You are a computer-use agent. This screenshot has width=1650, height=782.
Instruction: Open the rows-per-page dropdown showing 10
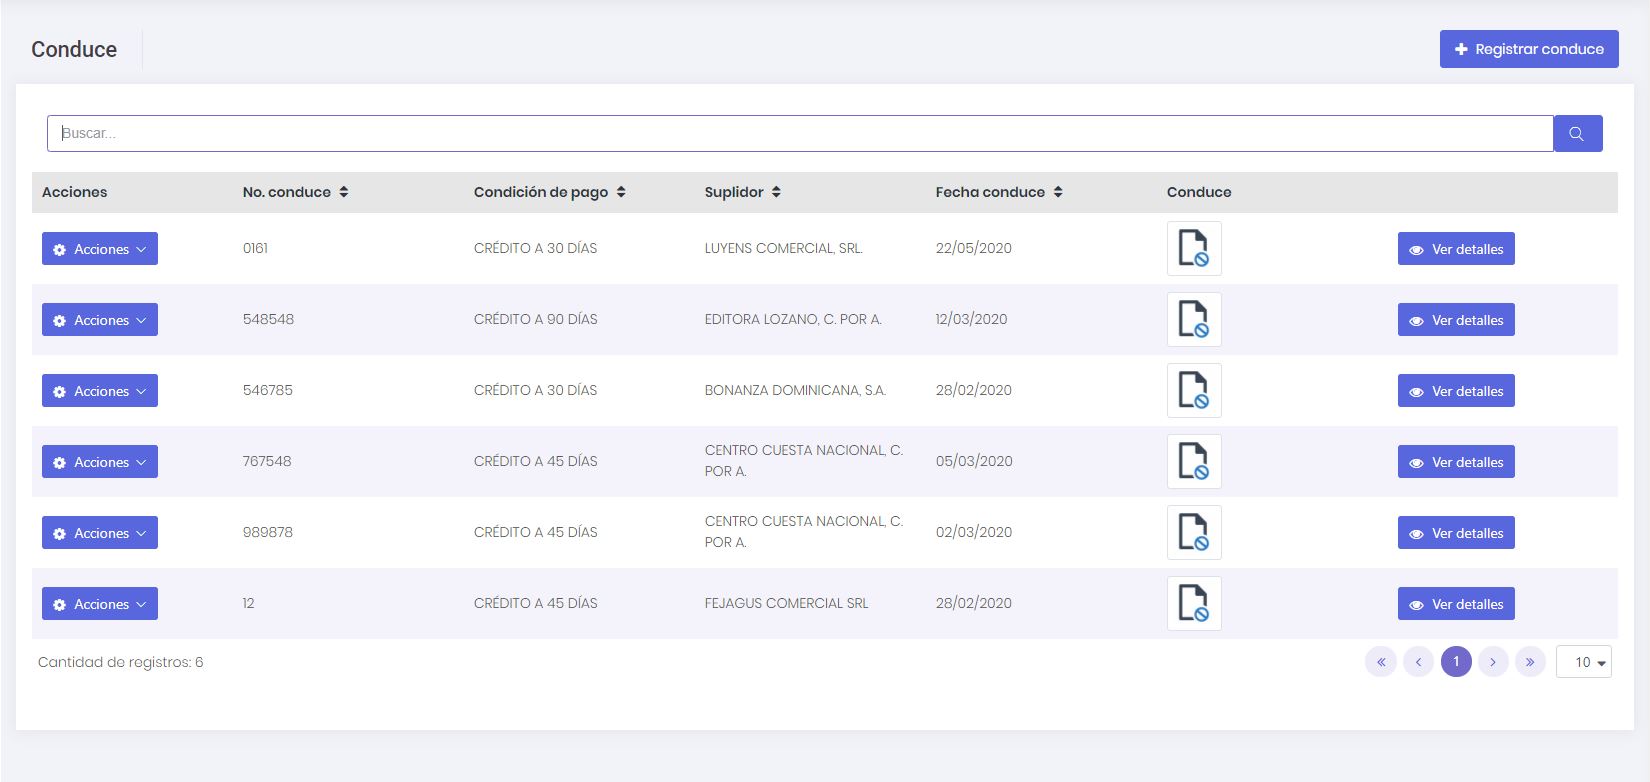coord(1583,662)
